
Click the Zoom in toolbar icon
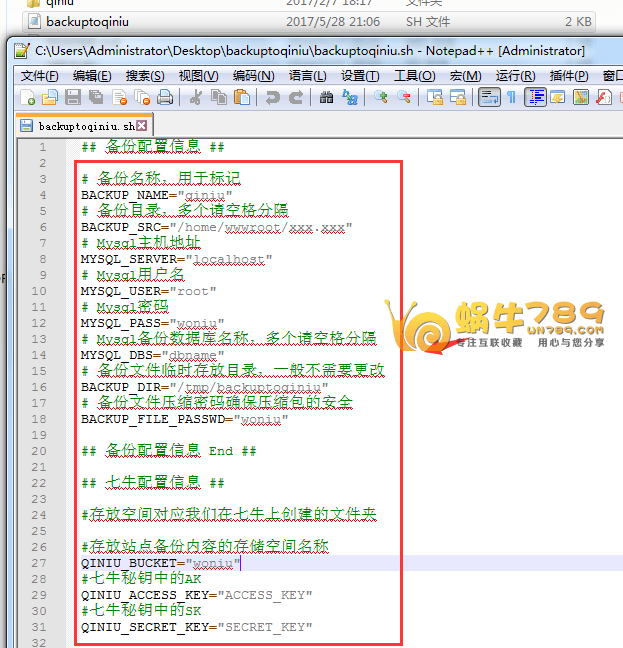(380, 97)
